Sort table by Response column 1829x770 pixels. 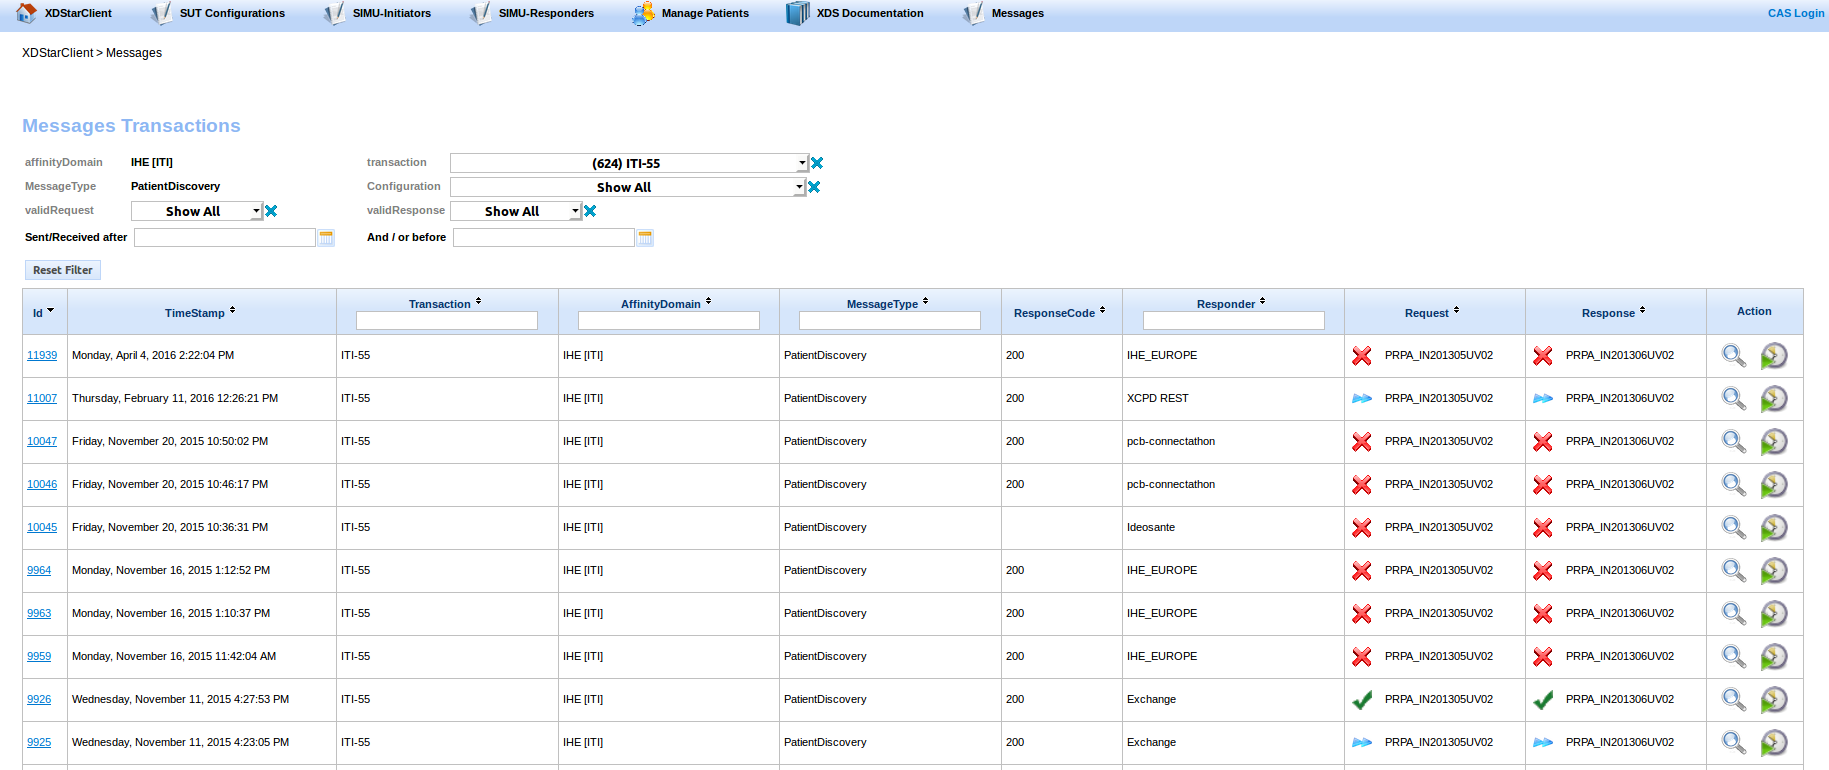pyautogui.click(x=1613, y=313)
